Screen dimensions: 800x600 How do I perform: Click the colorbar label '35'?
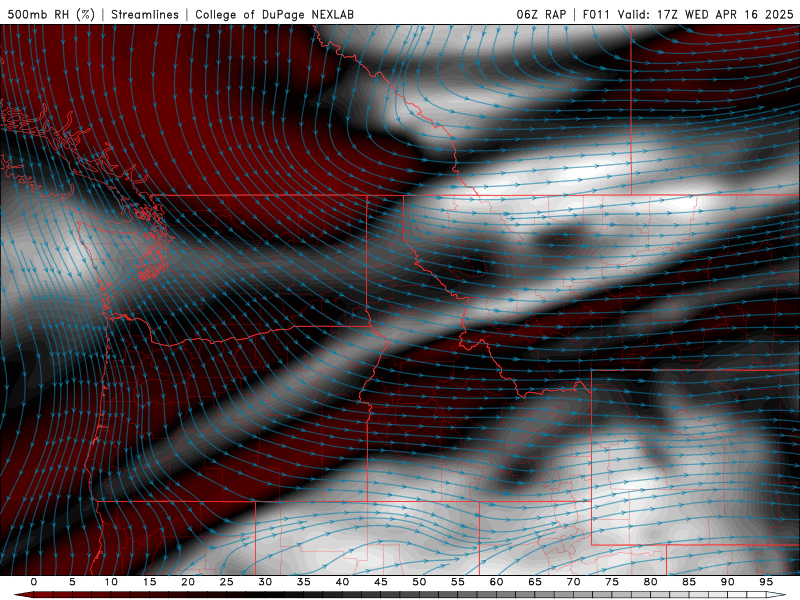coord(304,582)
